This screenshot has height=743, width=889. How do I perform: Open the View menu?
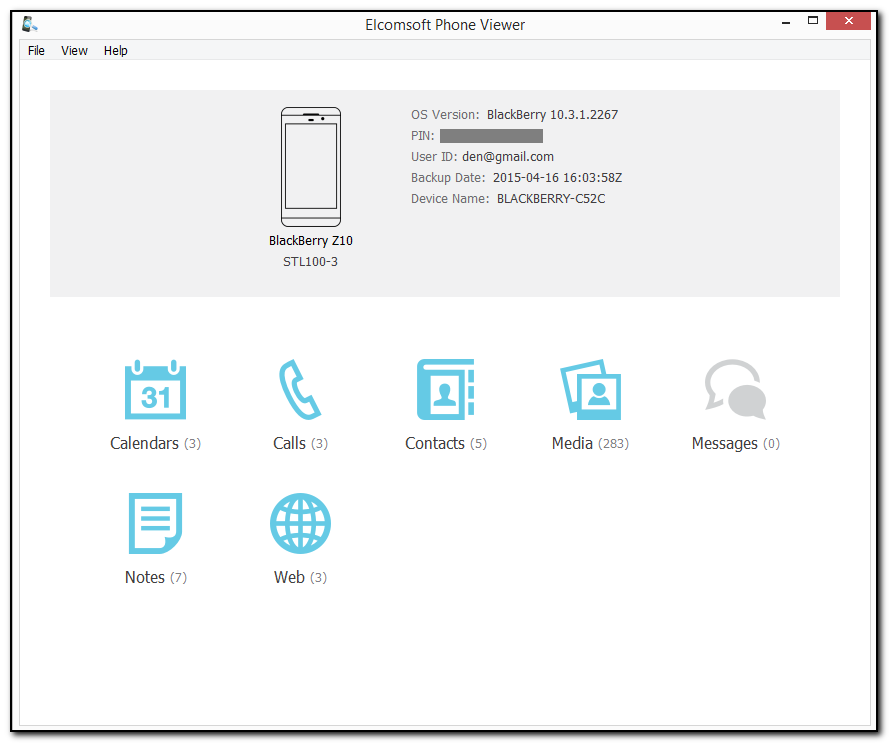pos(74,51)
